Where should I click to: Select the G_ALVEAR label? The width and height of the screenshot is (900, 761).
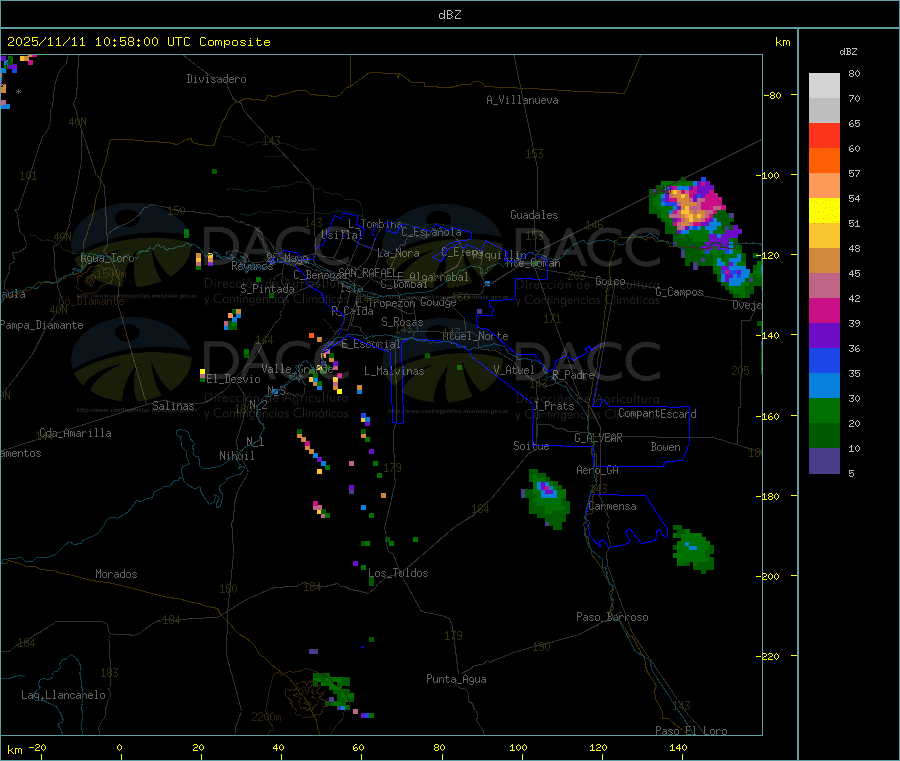[598, 438]
